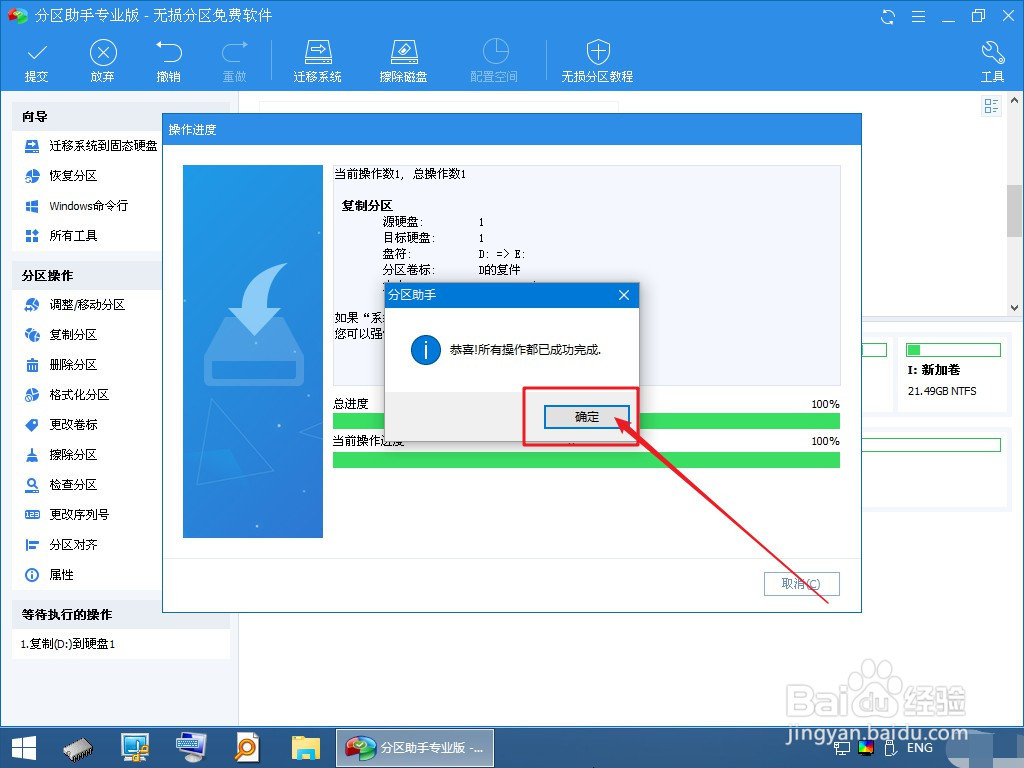Screen dimensions: 1024x768
Task: Select 更改序列号 operation
Action: [67, 515]
